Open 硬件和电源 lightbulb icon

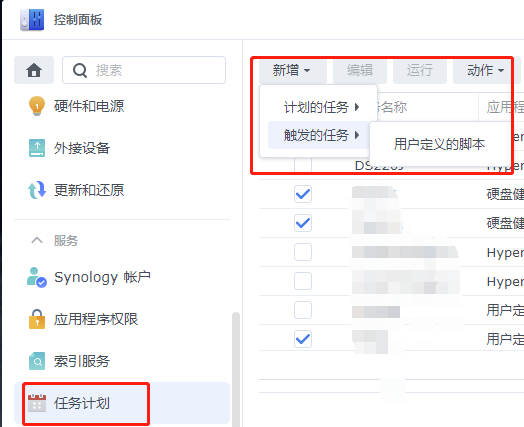[x=37, y=106]
